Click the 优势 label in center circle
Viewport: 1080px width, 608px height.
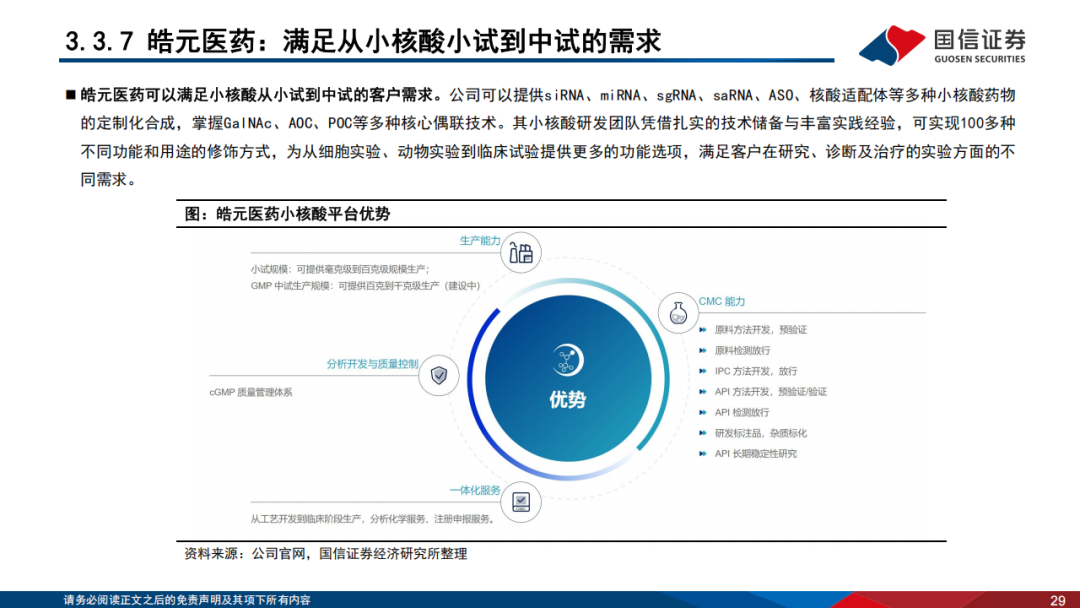(568, 399)
